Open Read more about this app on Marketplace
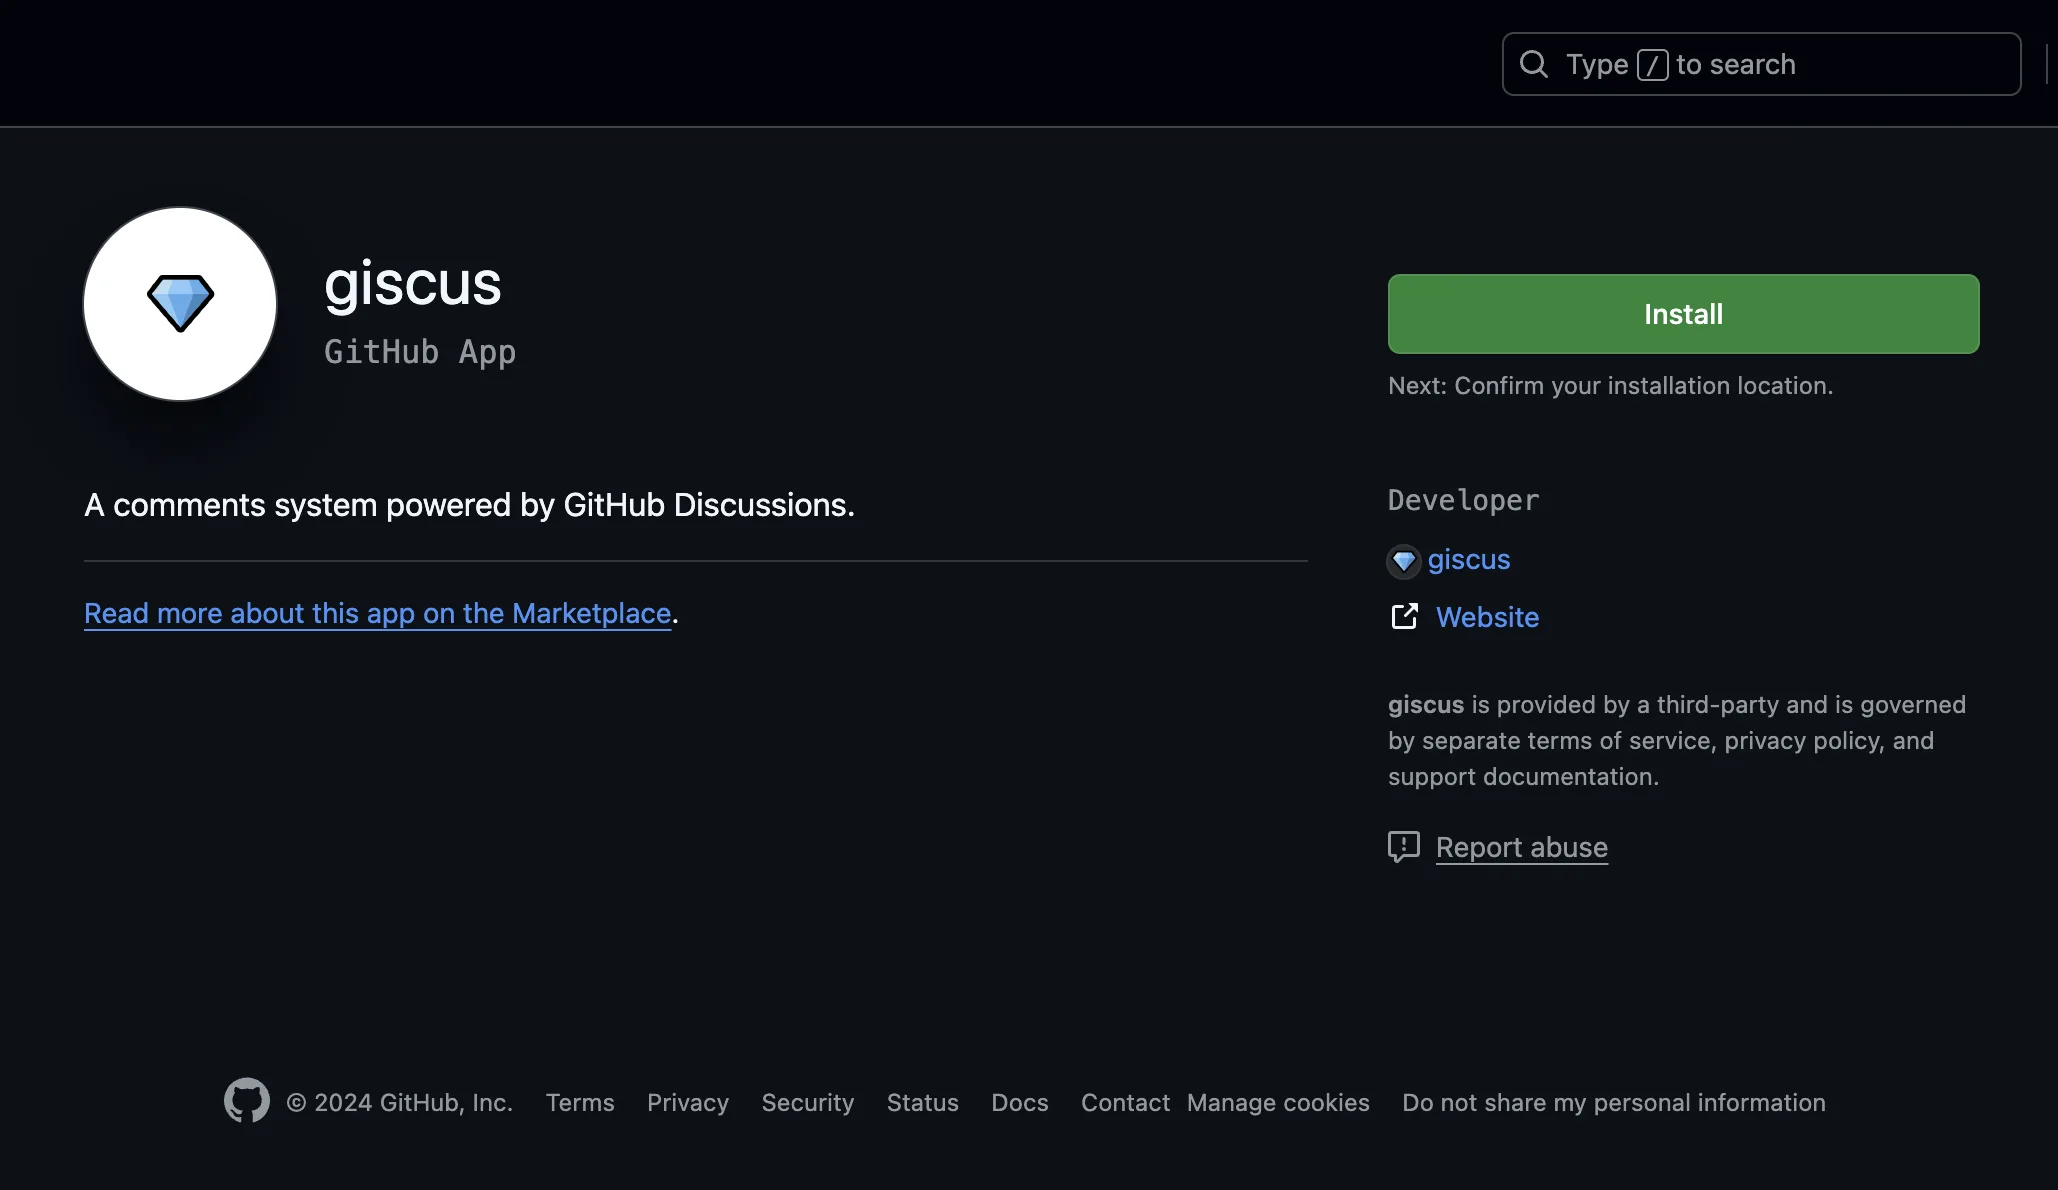The width and height of the screenshot is (2058, 1190). point(377,613)
